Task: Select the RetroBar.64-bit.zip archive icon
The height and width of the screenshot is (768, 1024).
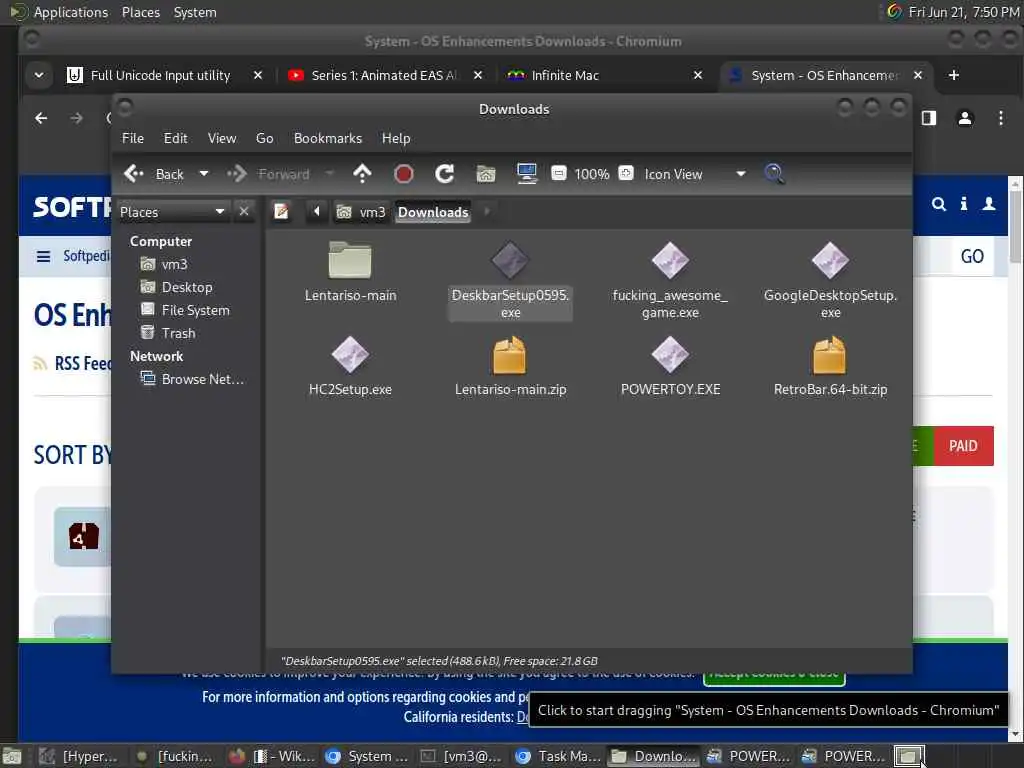Action: [830, 354]
